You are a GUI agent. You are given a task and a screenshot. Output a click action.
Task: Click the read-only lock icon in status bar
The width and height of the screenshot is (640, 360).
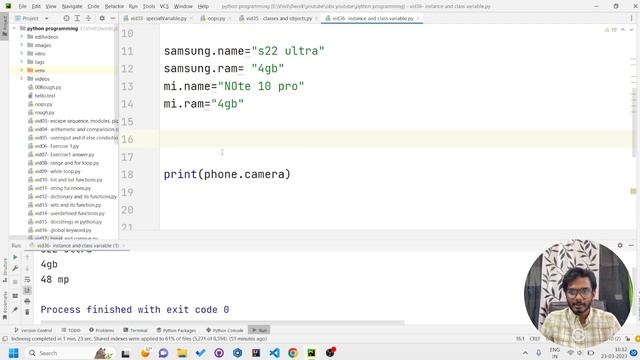pos(628,339)
